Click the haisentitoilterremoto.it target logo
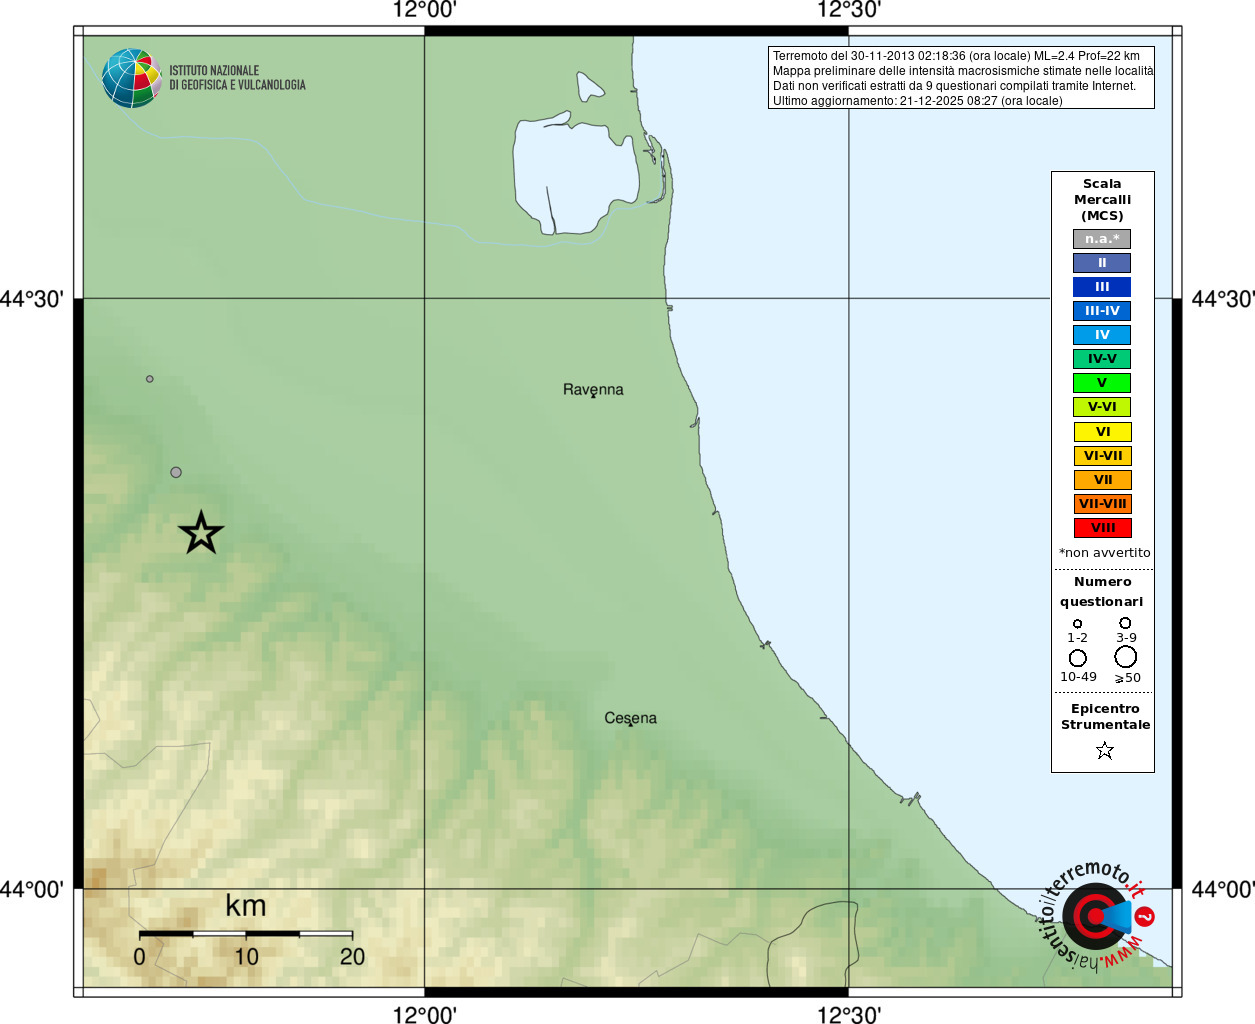Viewport: 1255px width, 1024px height. pos(1095,916)
